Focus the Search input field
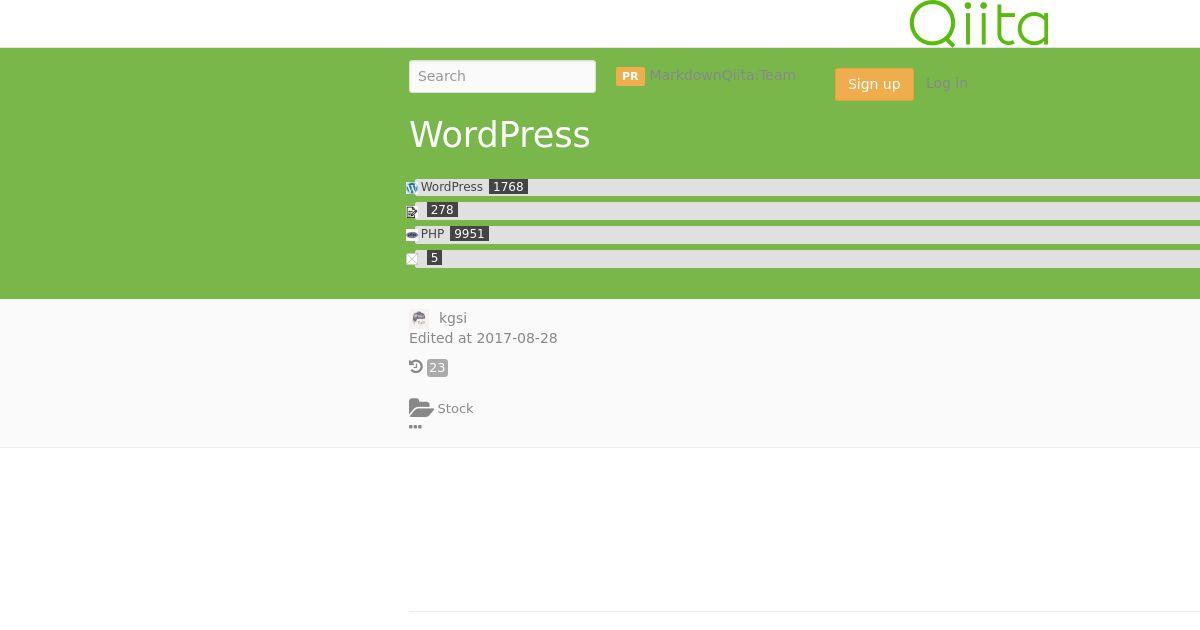This screenshot has height=630, width=1200. tap(502, 76)
